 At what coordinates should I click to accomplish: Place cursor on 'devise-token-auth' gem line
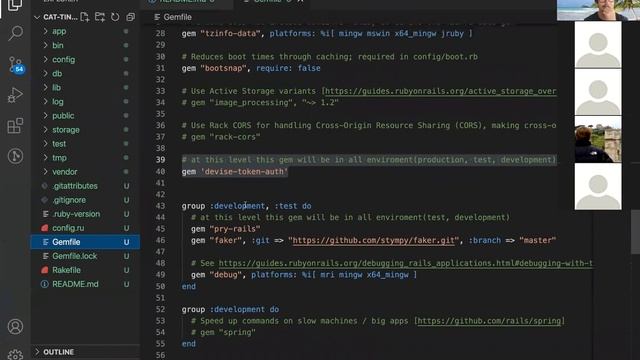tap(235, 171)
